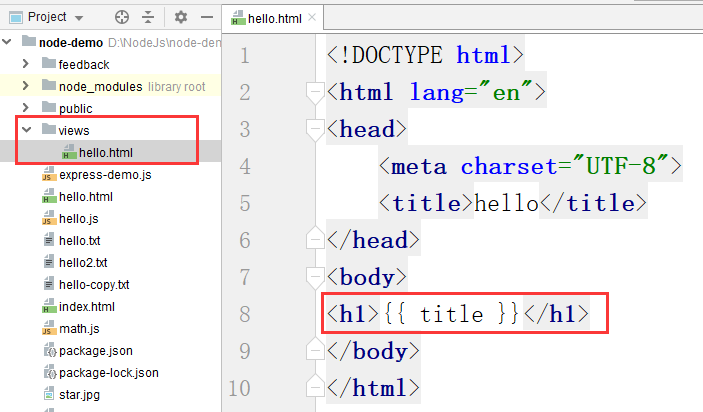The width and height of the screenshot is (703, 412).
Task: Click fold end marker at line 6
Action: coord(315,239)
